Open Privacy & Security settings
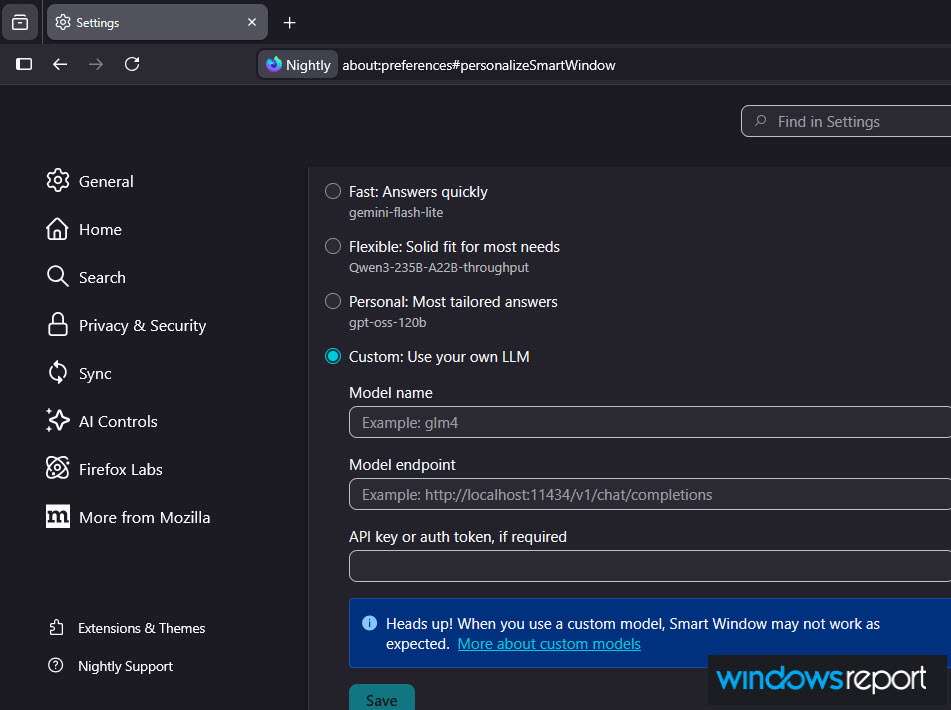The image size is (951, 710). pos(126,325)
